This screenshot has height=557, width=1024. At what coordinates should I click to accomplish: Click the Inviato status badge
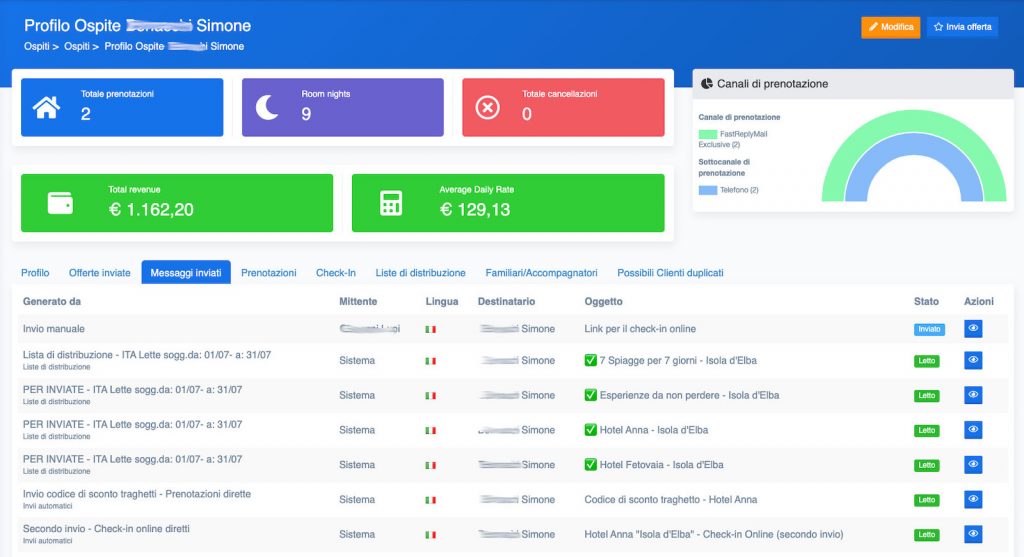[928, 329]
